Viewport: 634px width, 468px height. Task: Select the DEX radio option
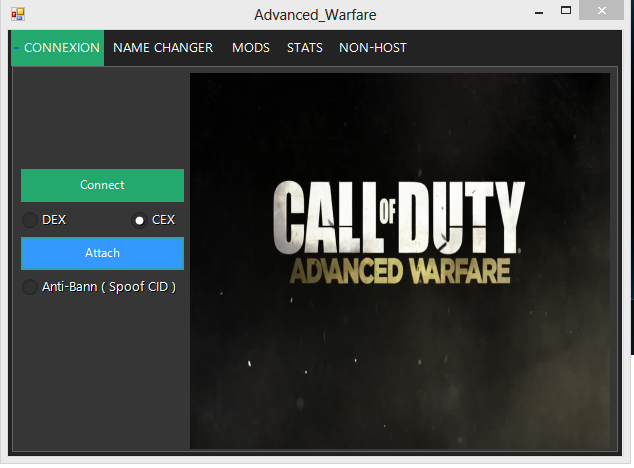(x=44, y=220)
